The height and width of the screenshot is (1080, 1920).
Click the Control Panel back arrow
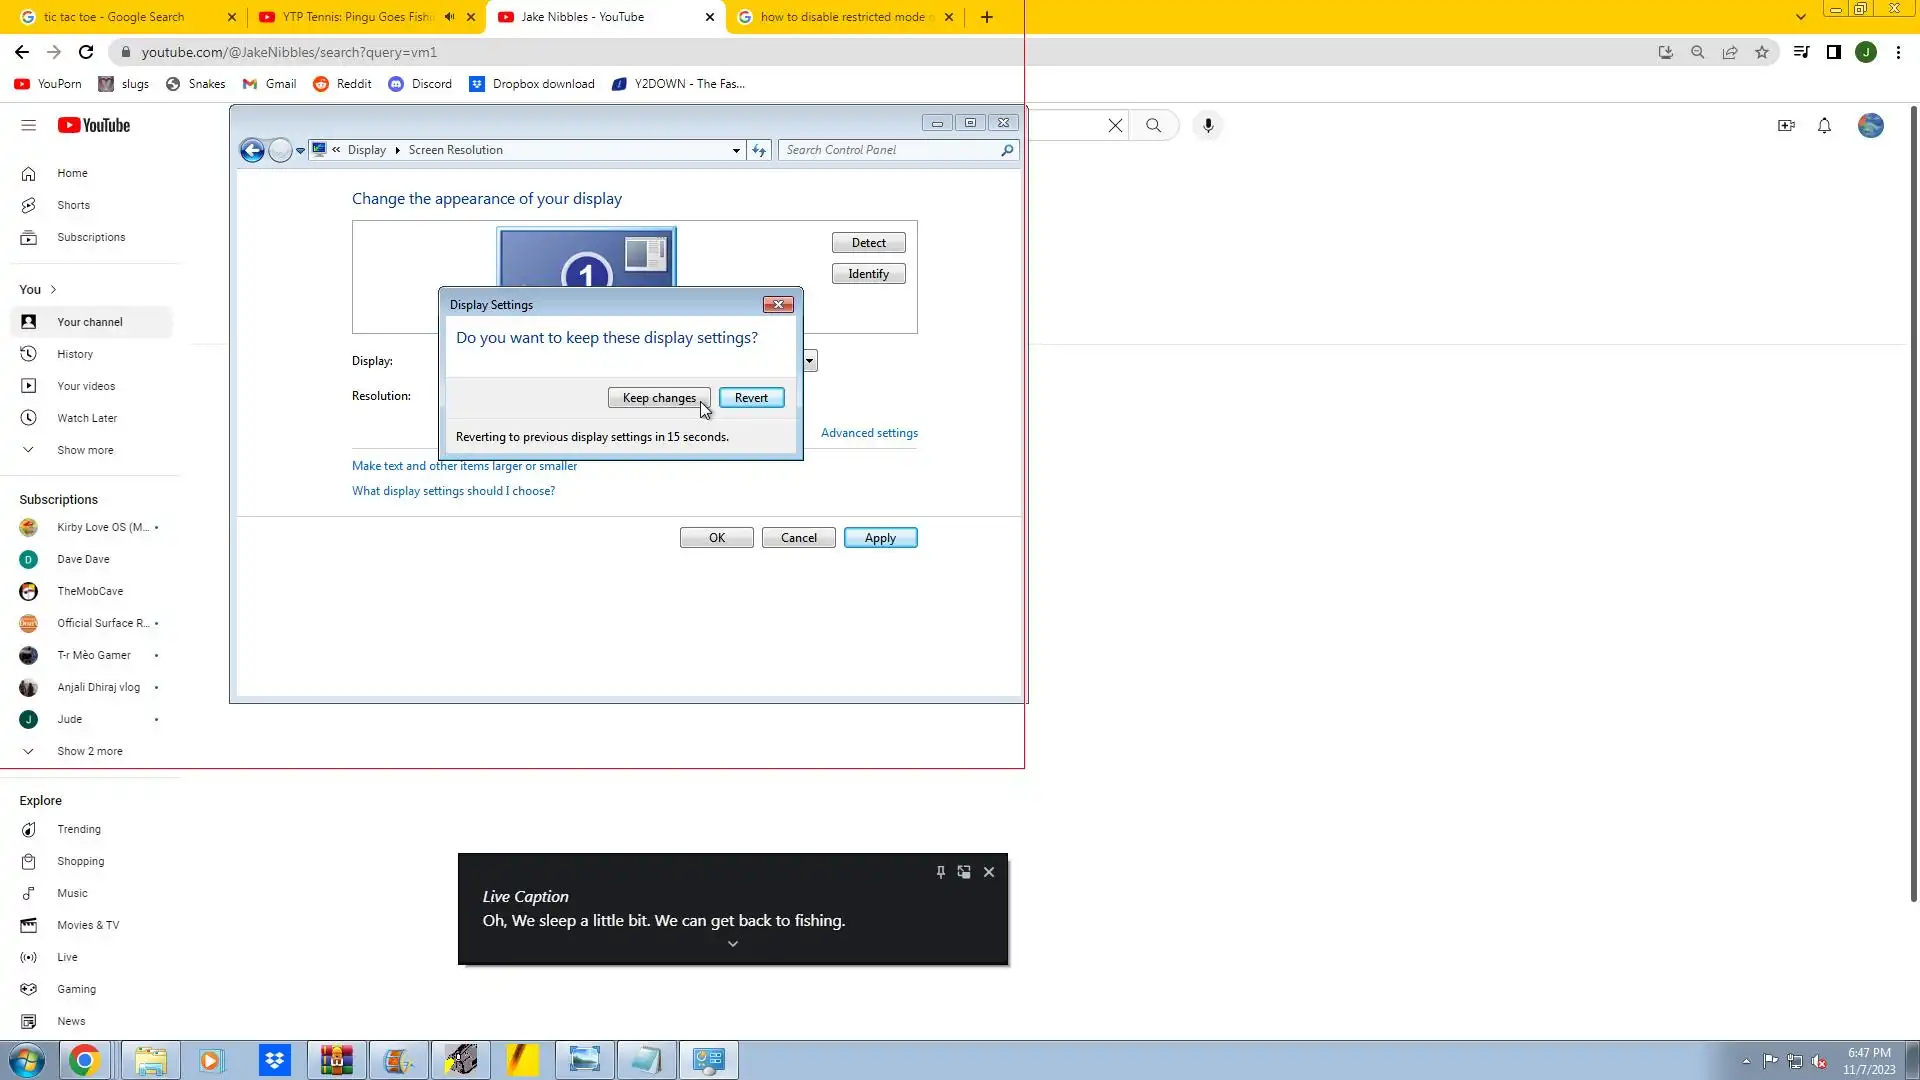tap(252, 150)
